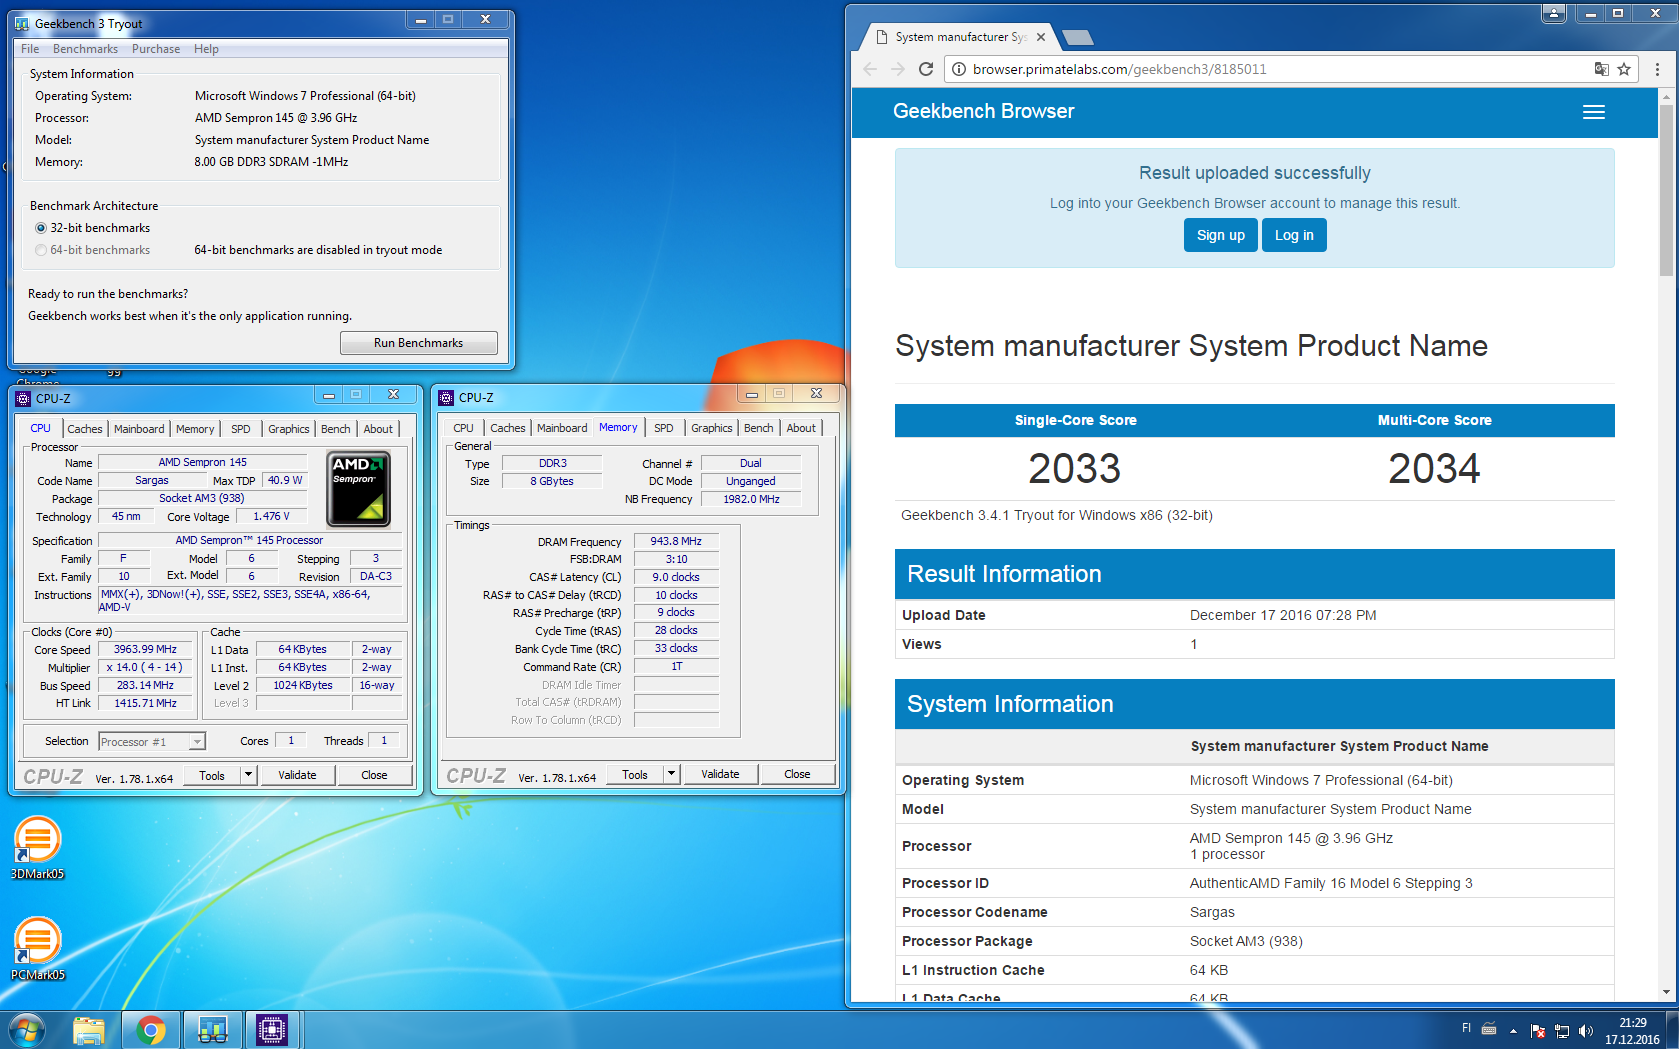This screenshot has width=1679, height=1049.
Task: Open Tools dropdown arrow in left CPU-Z
Action: tap(249, 775)
